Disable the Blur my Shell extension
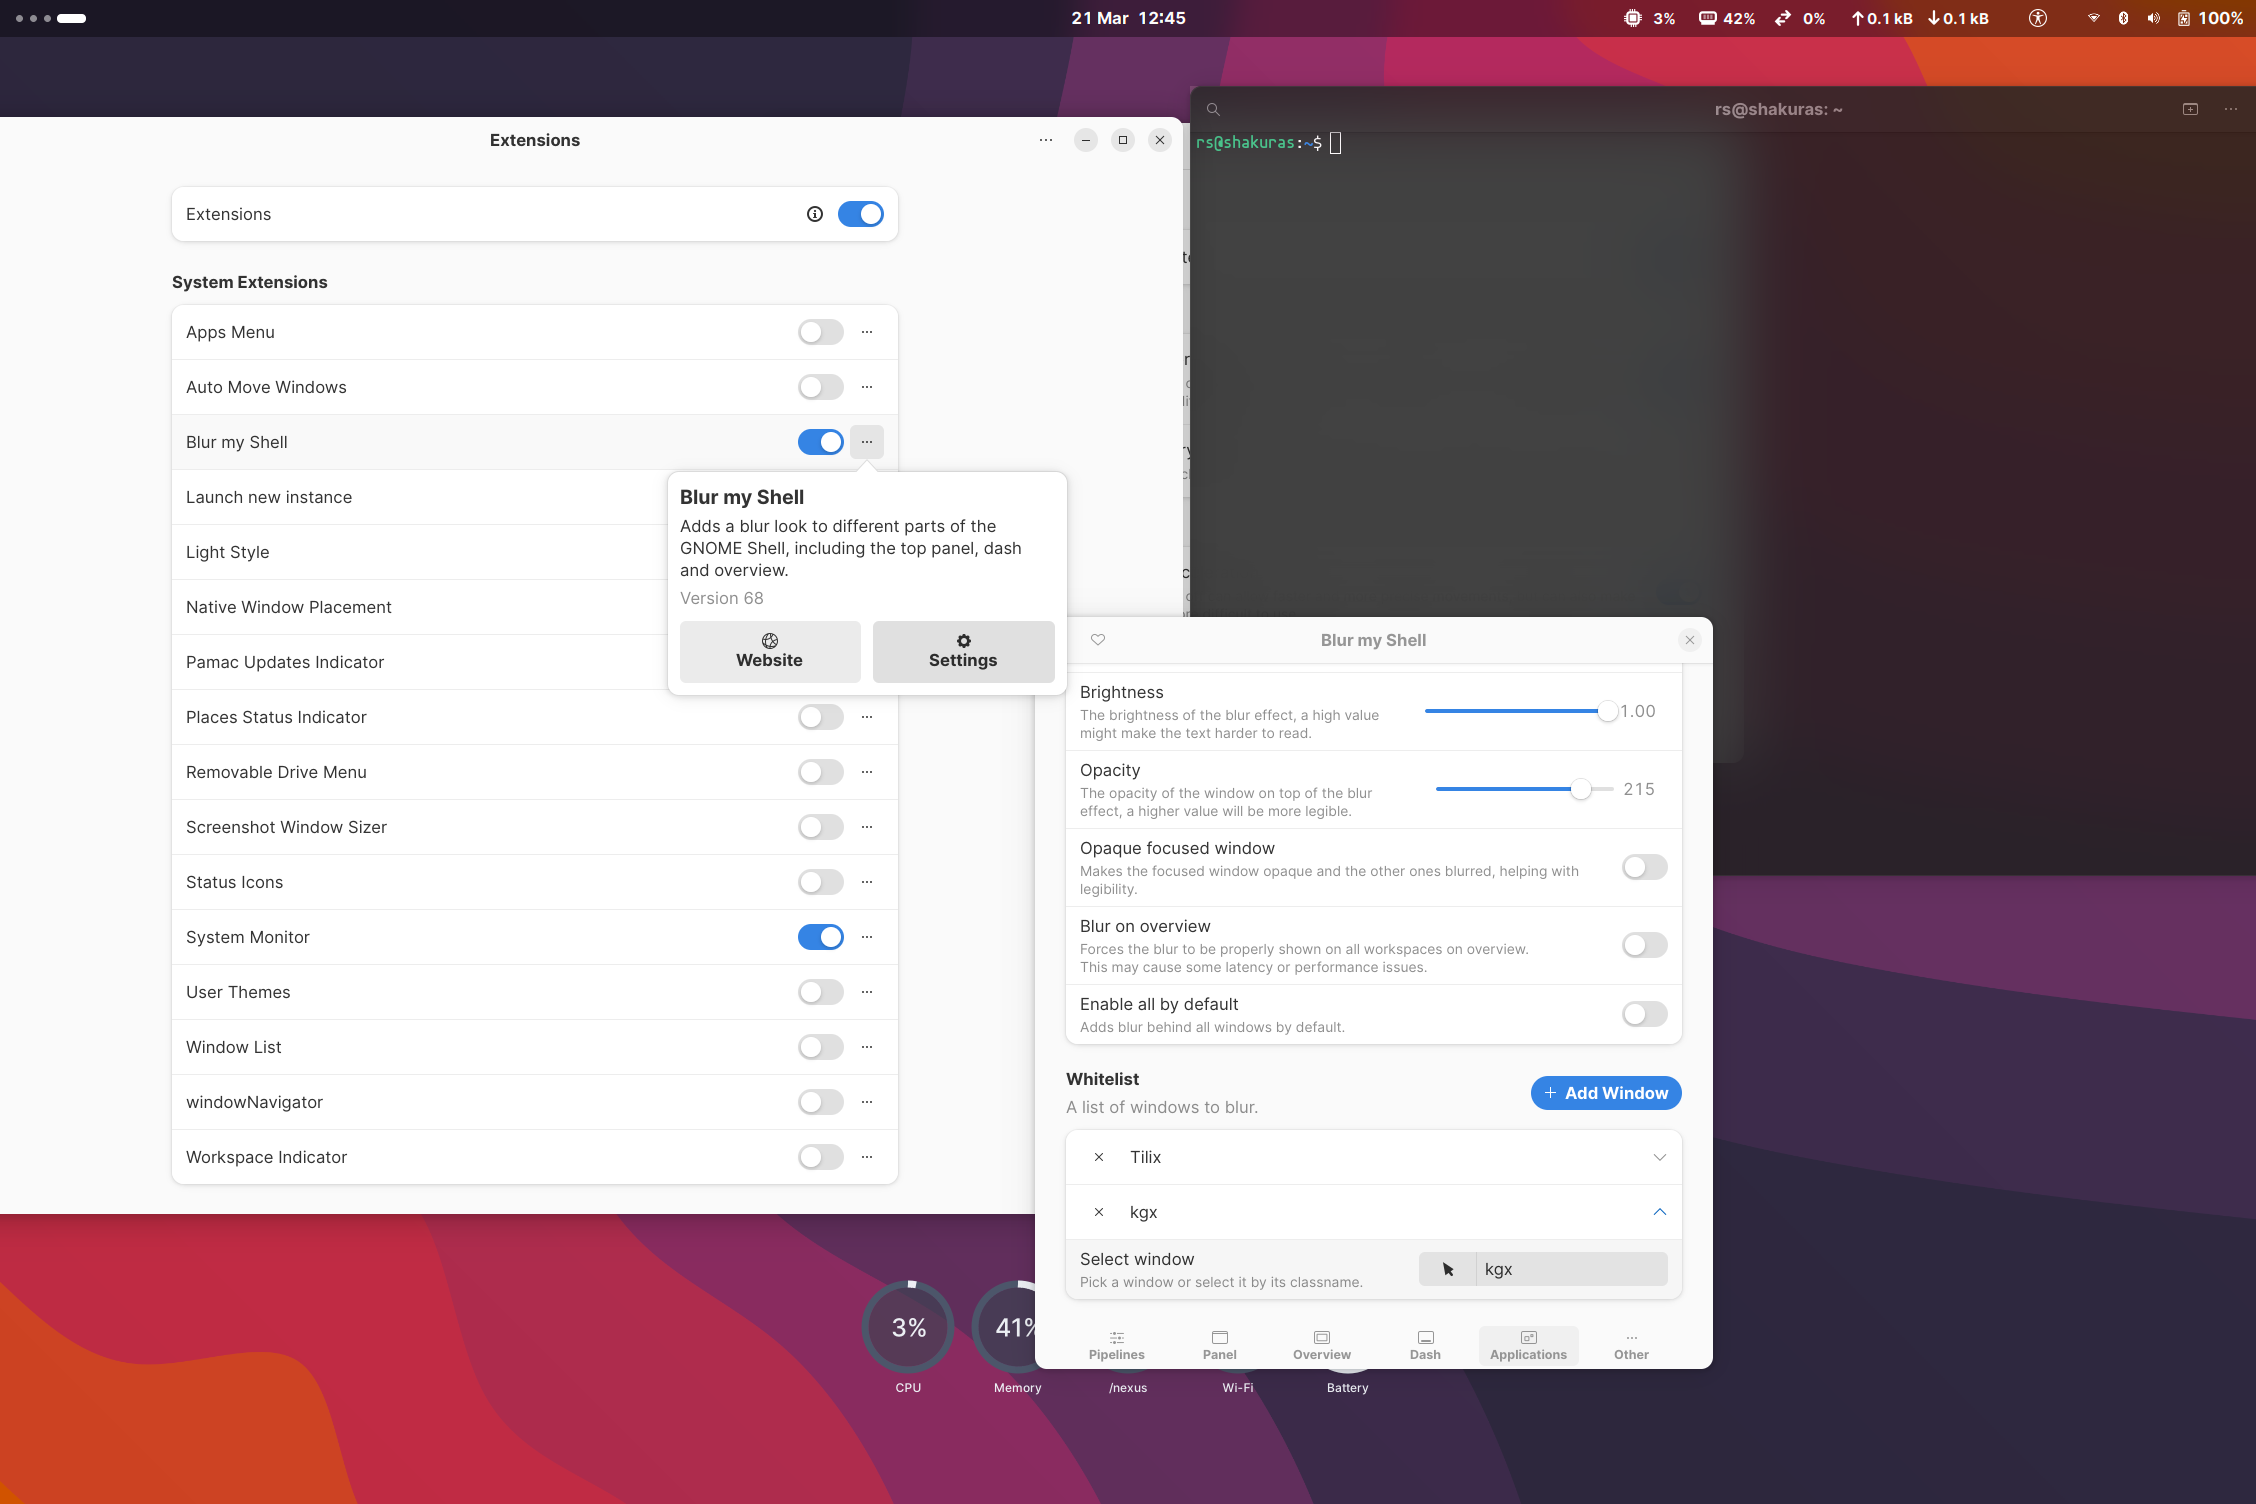This screenshot has height=1504, width=2256. click(x=821, y=442)
